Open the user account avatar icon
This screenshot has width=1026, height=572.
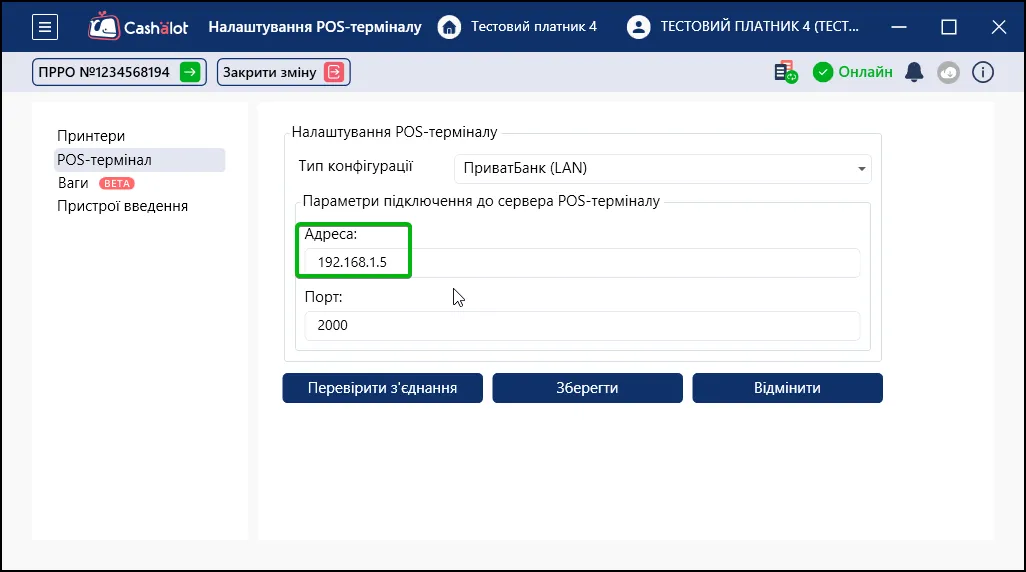tap(638, 27)
